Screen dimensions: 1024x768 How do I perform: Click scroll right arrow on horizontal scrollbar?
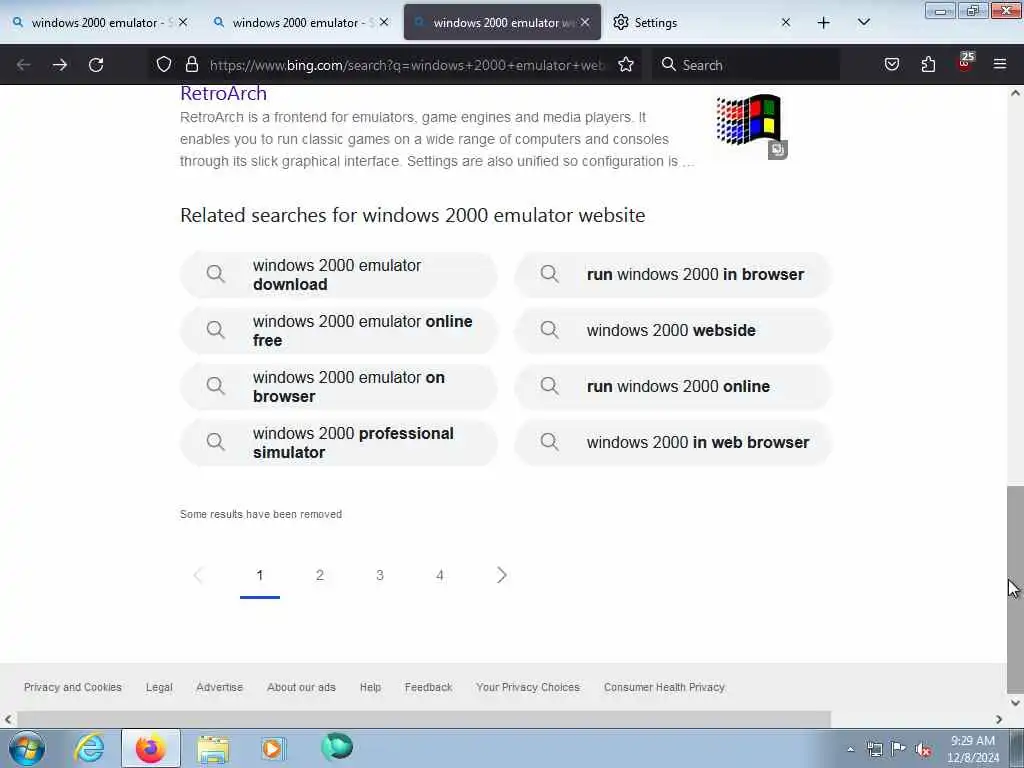pyautogui.click(x=999, y=719)
